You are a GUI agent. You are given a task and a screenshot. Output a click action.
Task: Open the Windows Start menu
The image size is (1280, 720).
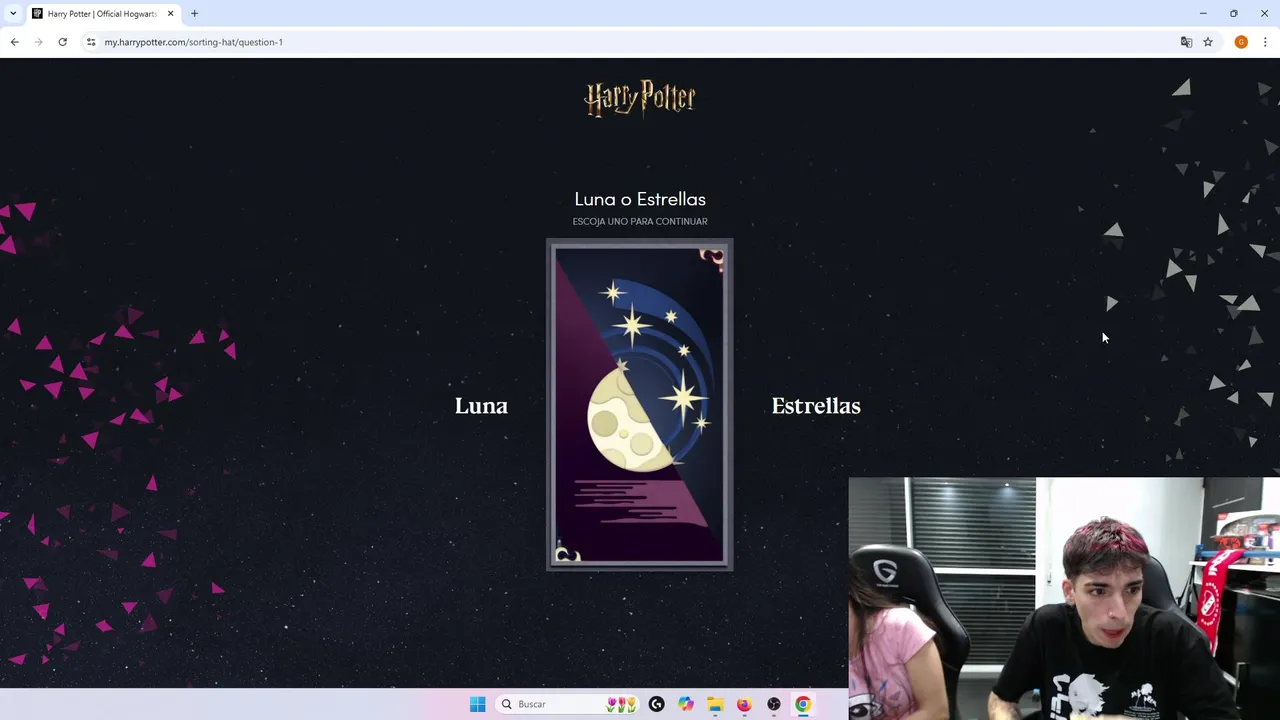[477, 704]
